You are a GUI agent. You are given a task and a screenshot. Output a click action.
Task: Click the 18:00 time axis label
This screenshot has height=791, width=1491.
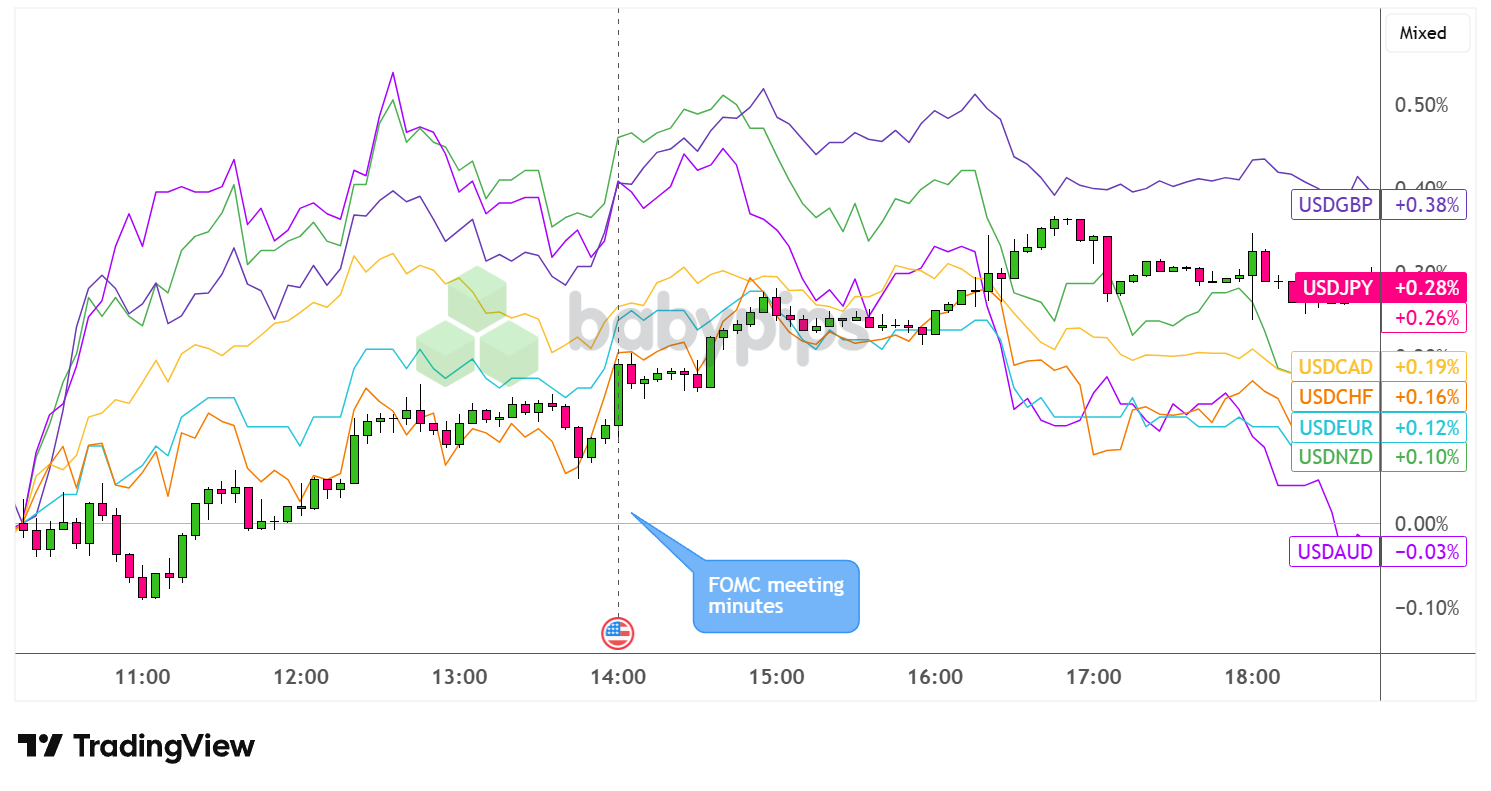[1252, 677]
